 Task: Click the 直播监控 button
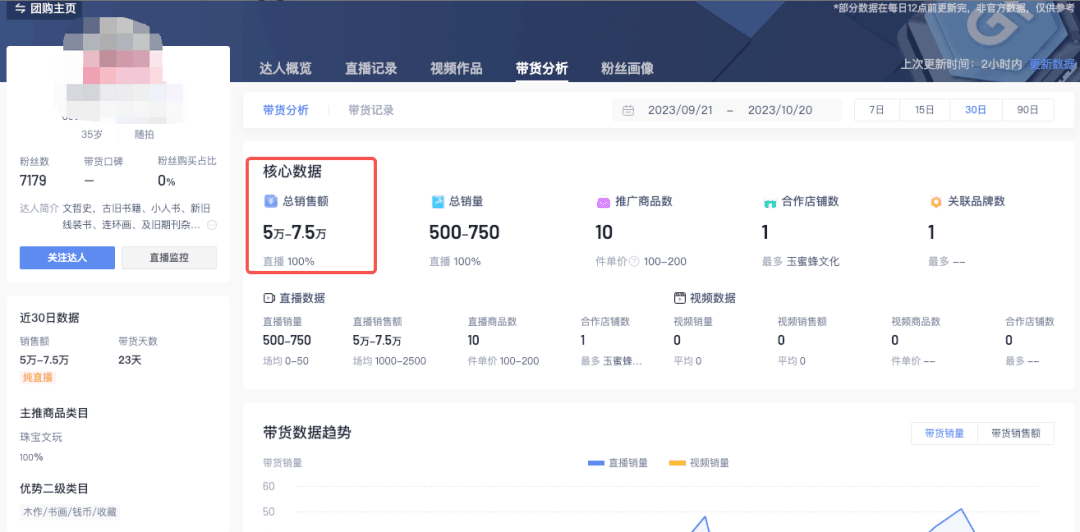(x=169, y=258)
